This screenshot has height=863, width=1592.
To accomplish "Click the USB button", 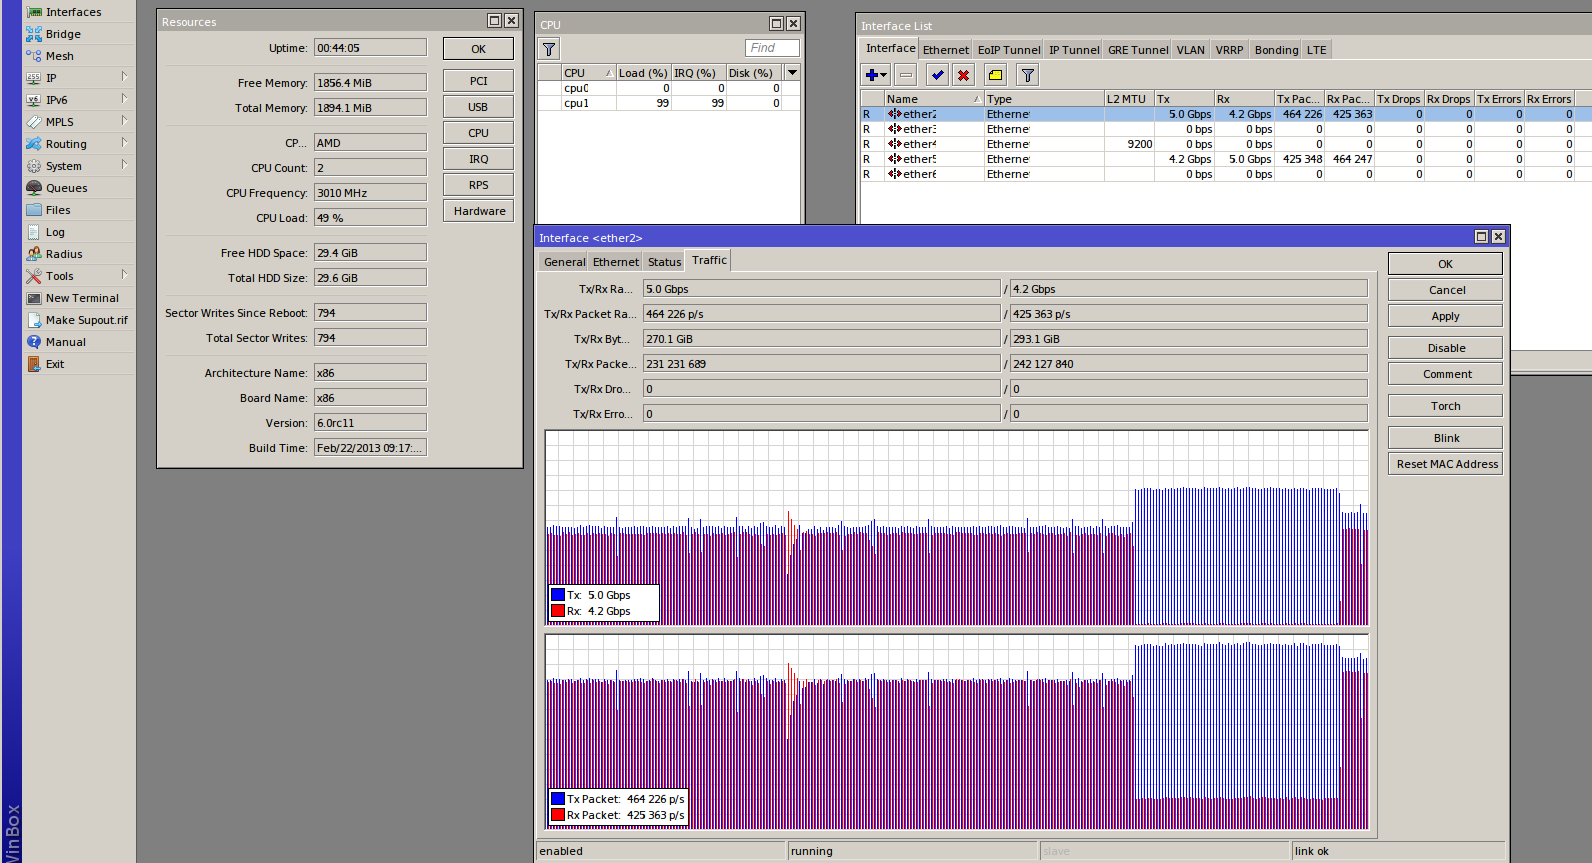I will [x=478, y=107].
